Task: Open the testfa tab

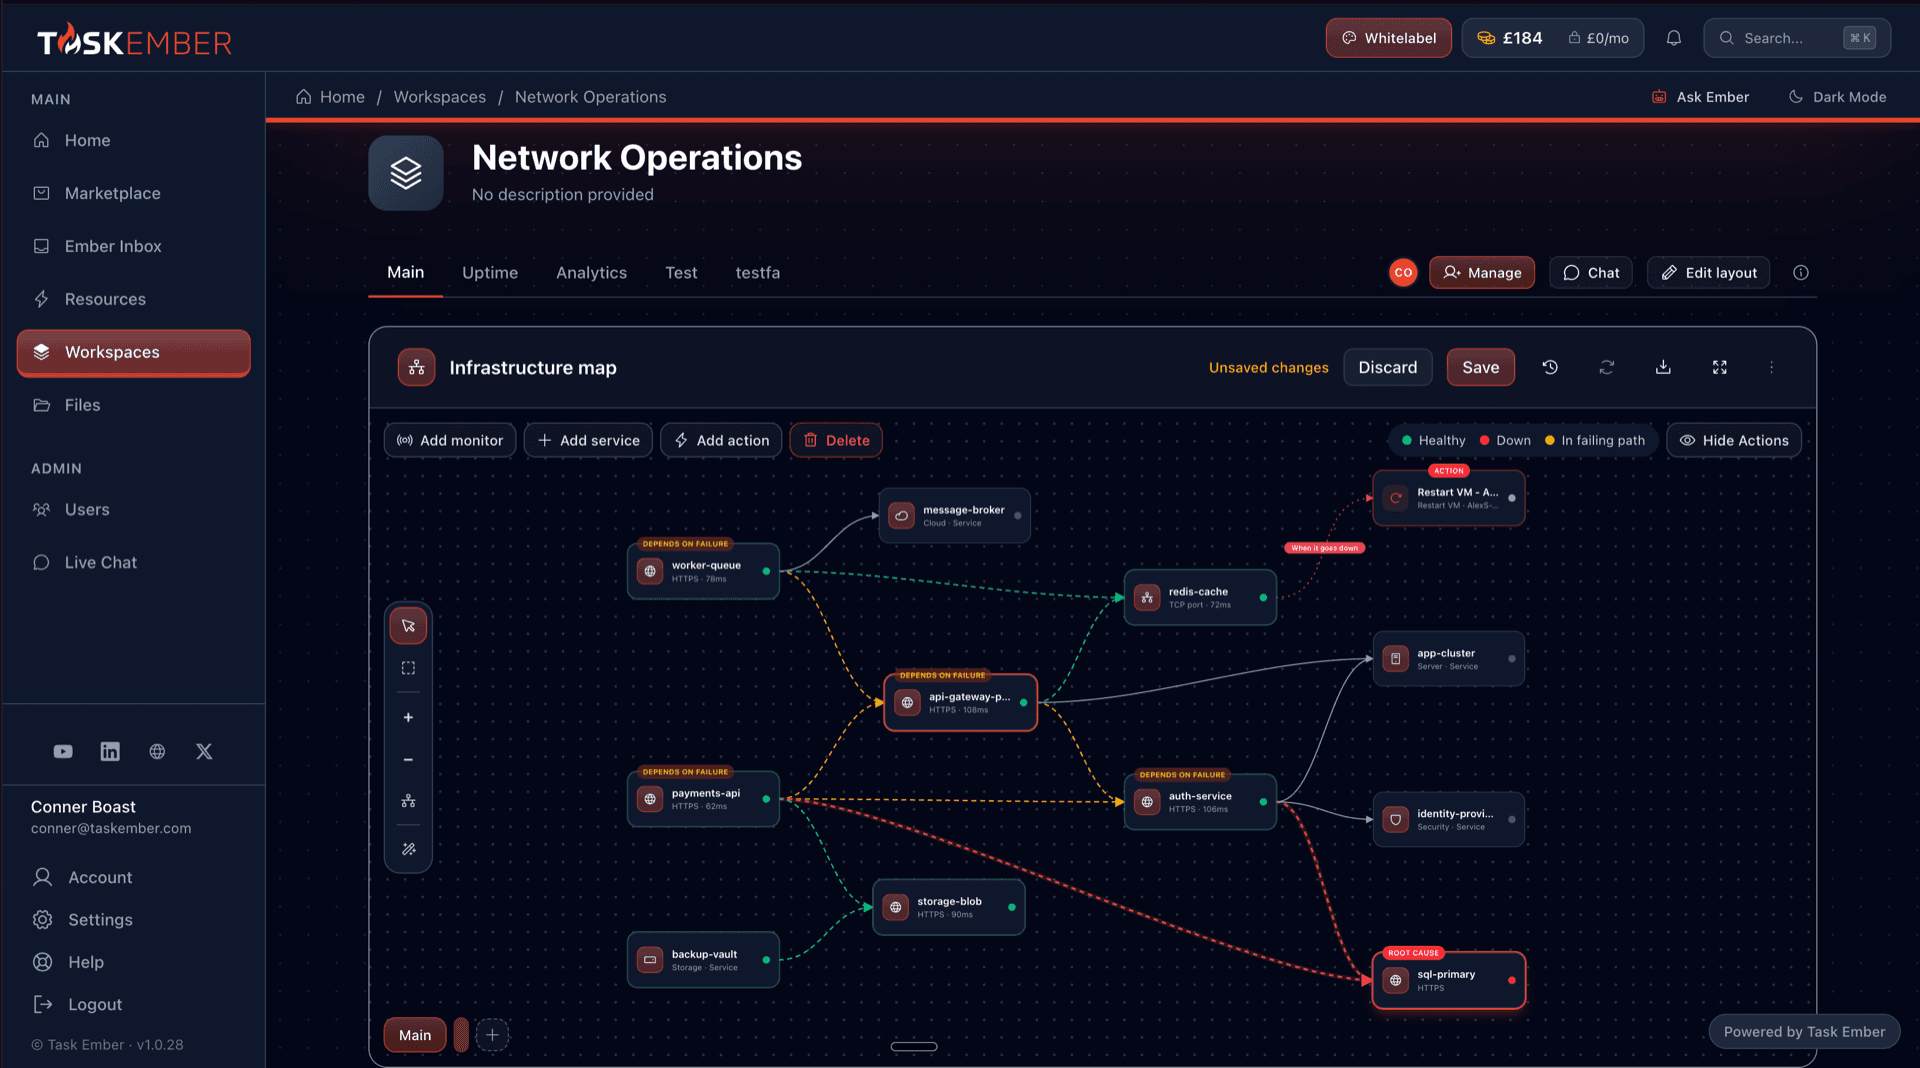Action: [x=758, y=273]
